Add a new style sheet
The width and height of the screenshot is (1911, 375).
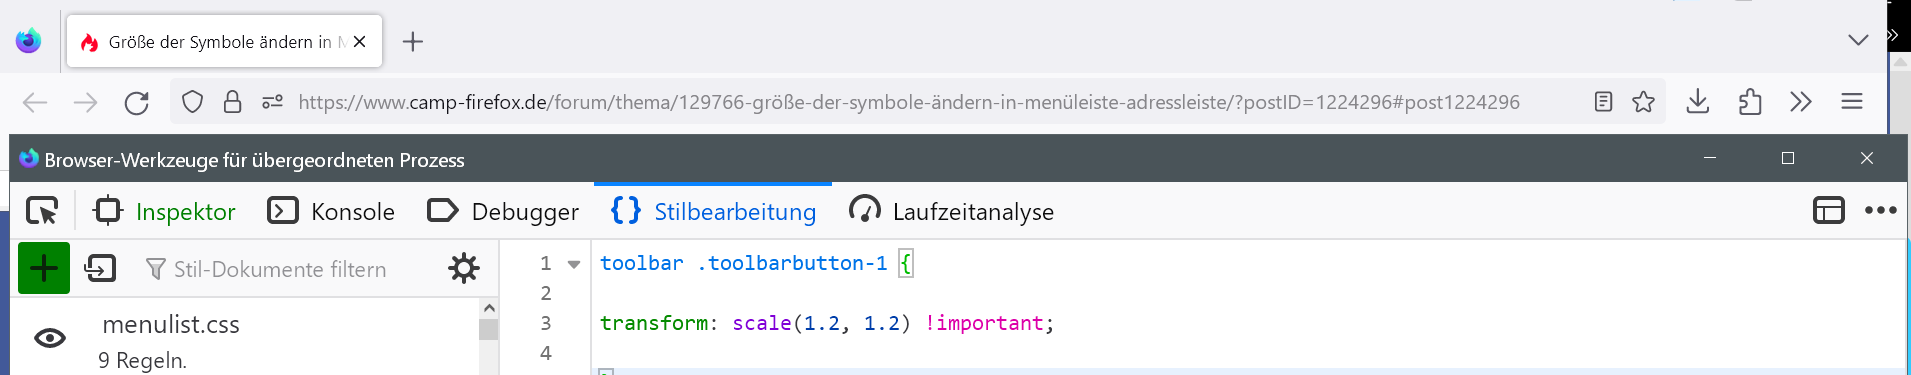tap(44, 268)
